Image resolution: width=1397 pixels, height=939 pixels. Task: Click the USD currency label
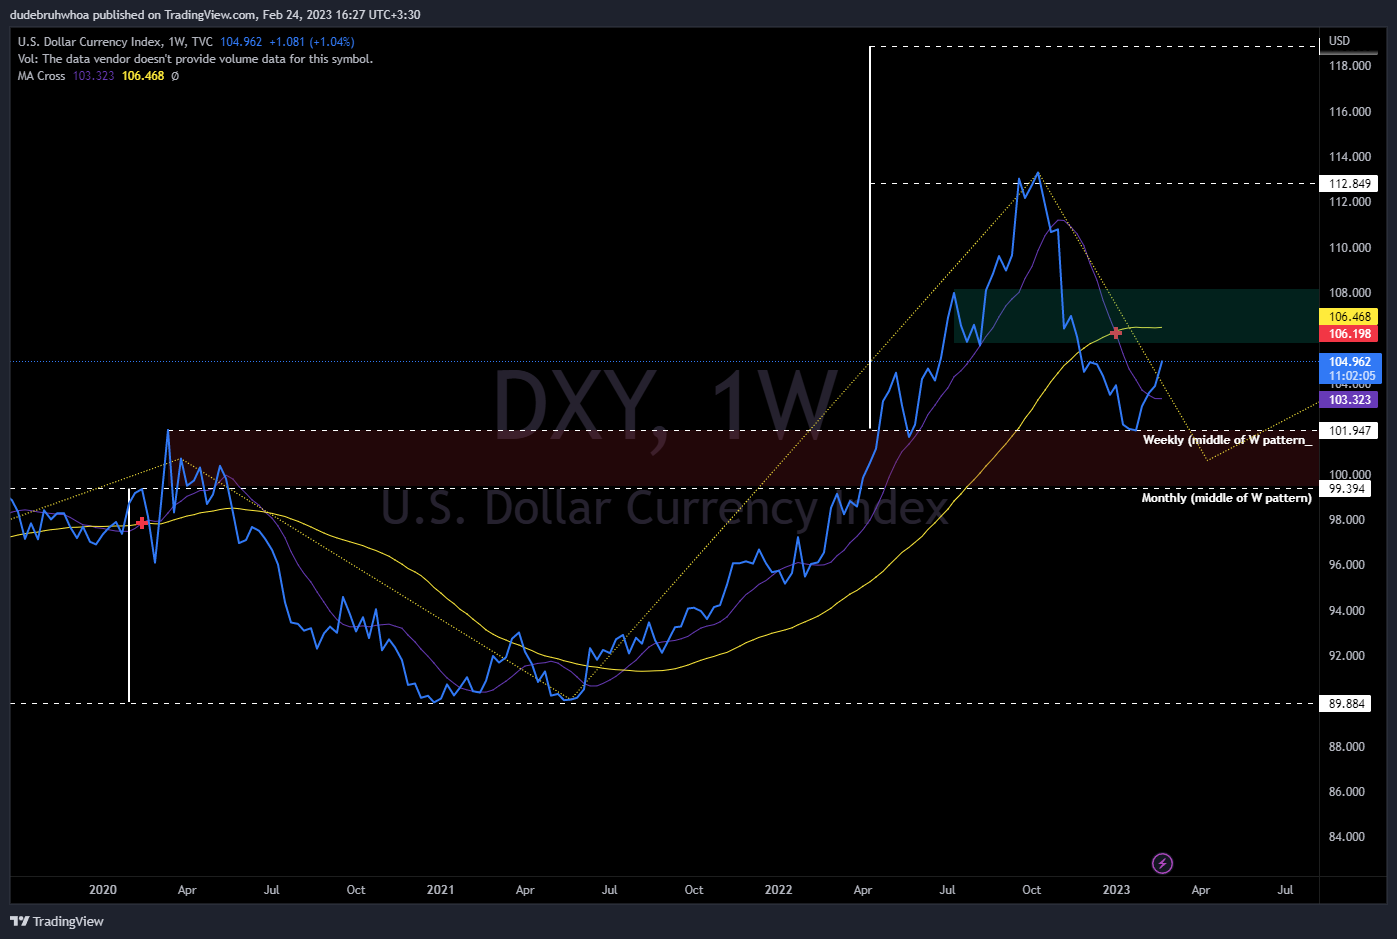1339,41
